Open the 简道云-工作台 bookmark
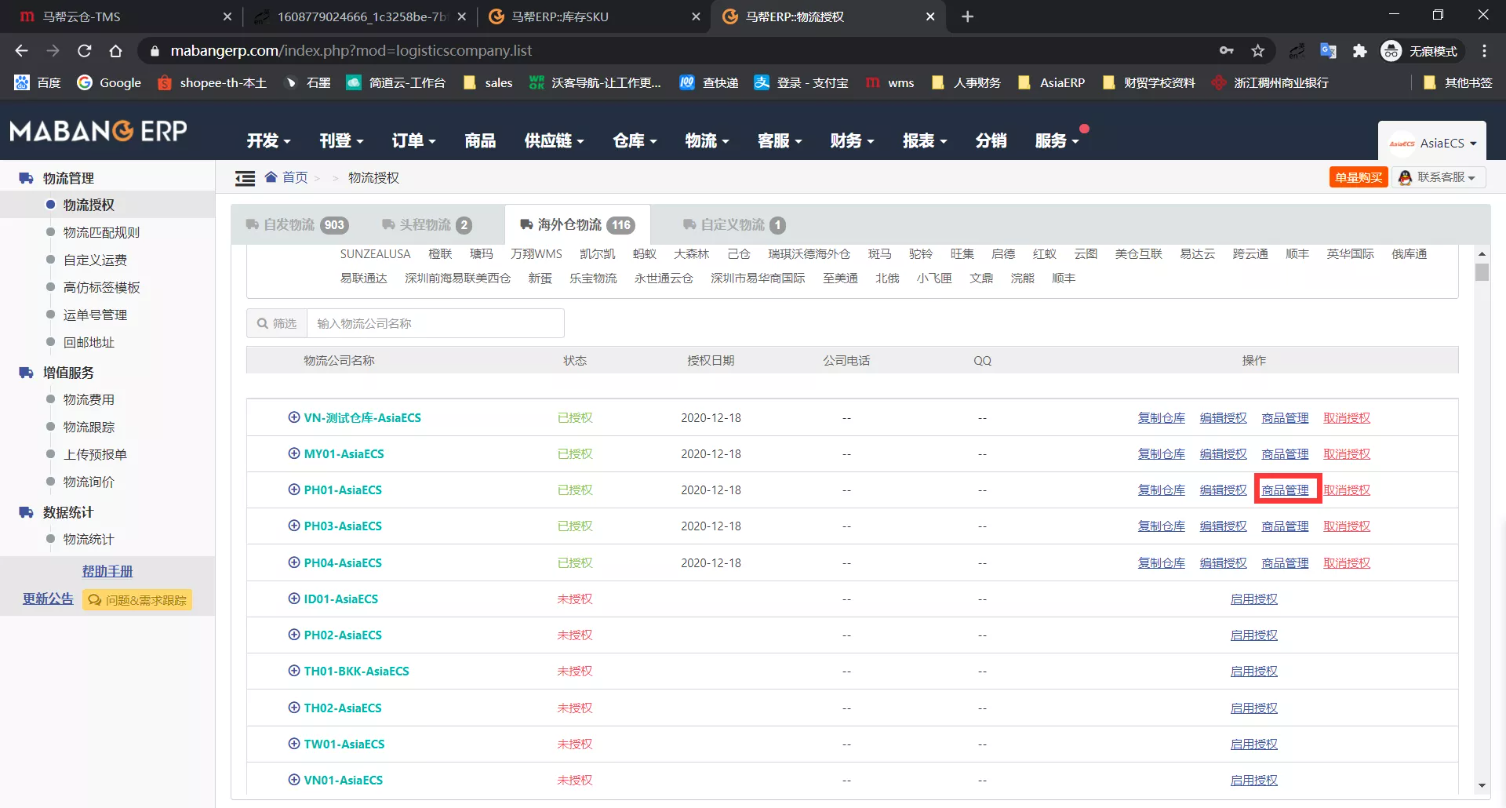The height and width of the screenshot is (808, 1506). (395, 83)
